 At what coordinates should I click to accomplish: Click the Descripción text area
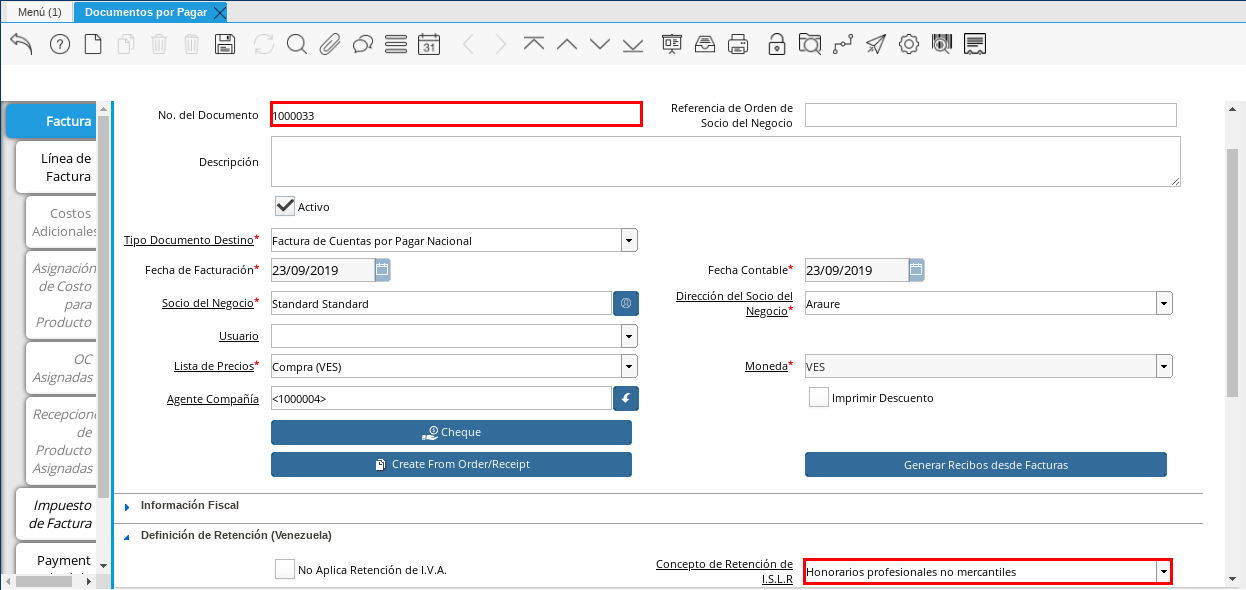(726, 162)
